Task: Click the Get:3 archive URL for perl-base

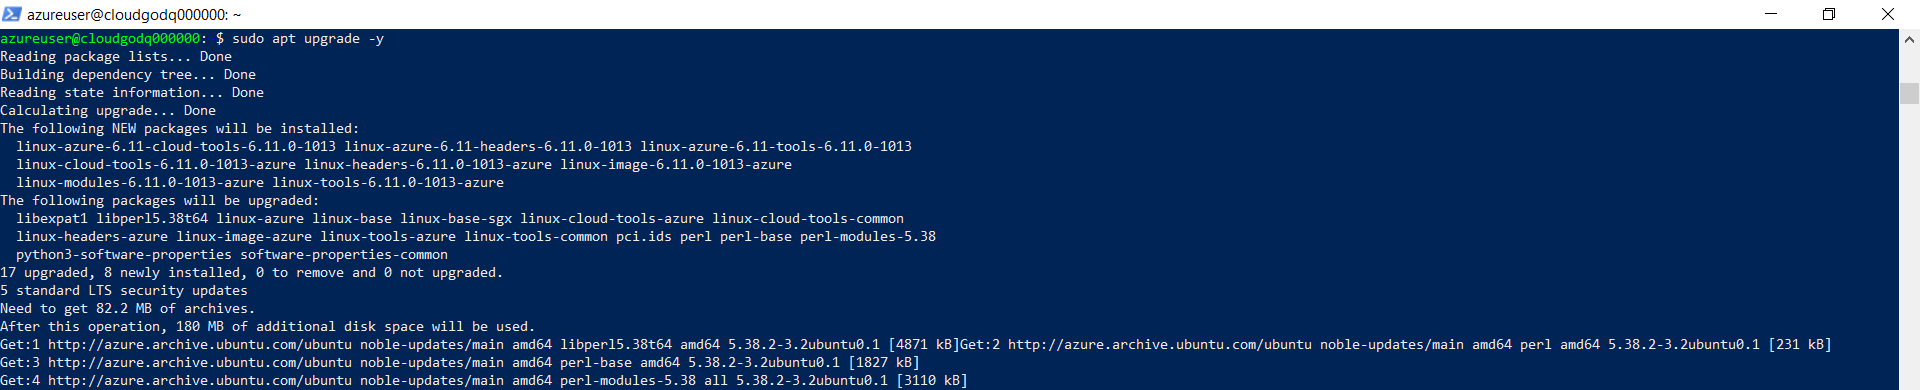Action: [x=200, y=363]
